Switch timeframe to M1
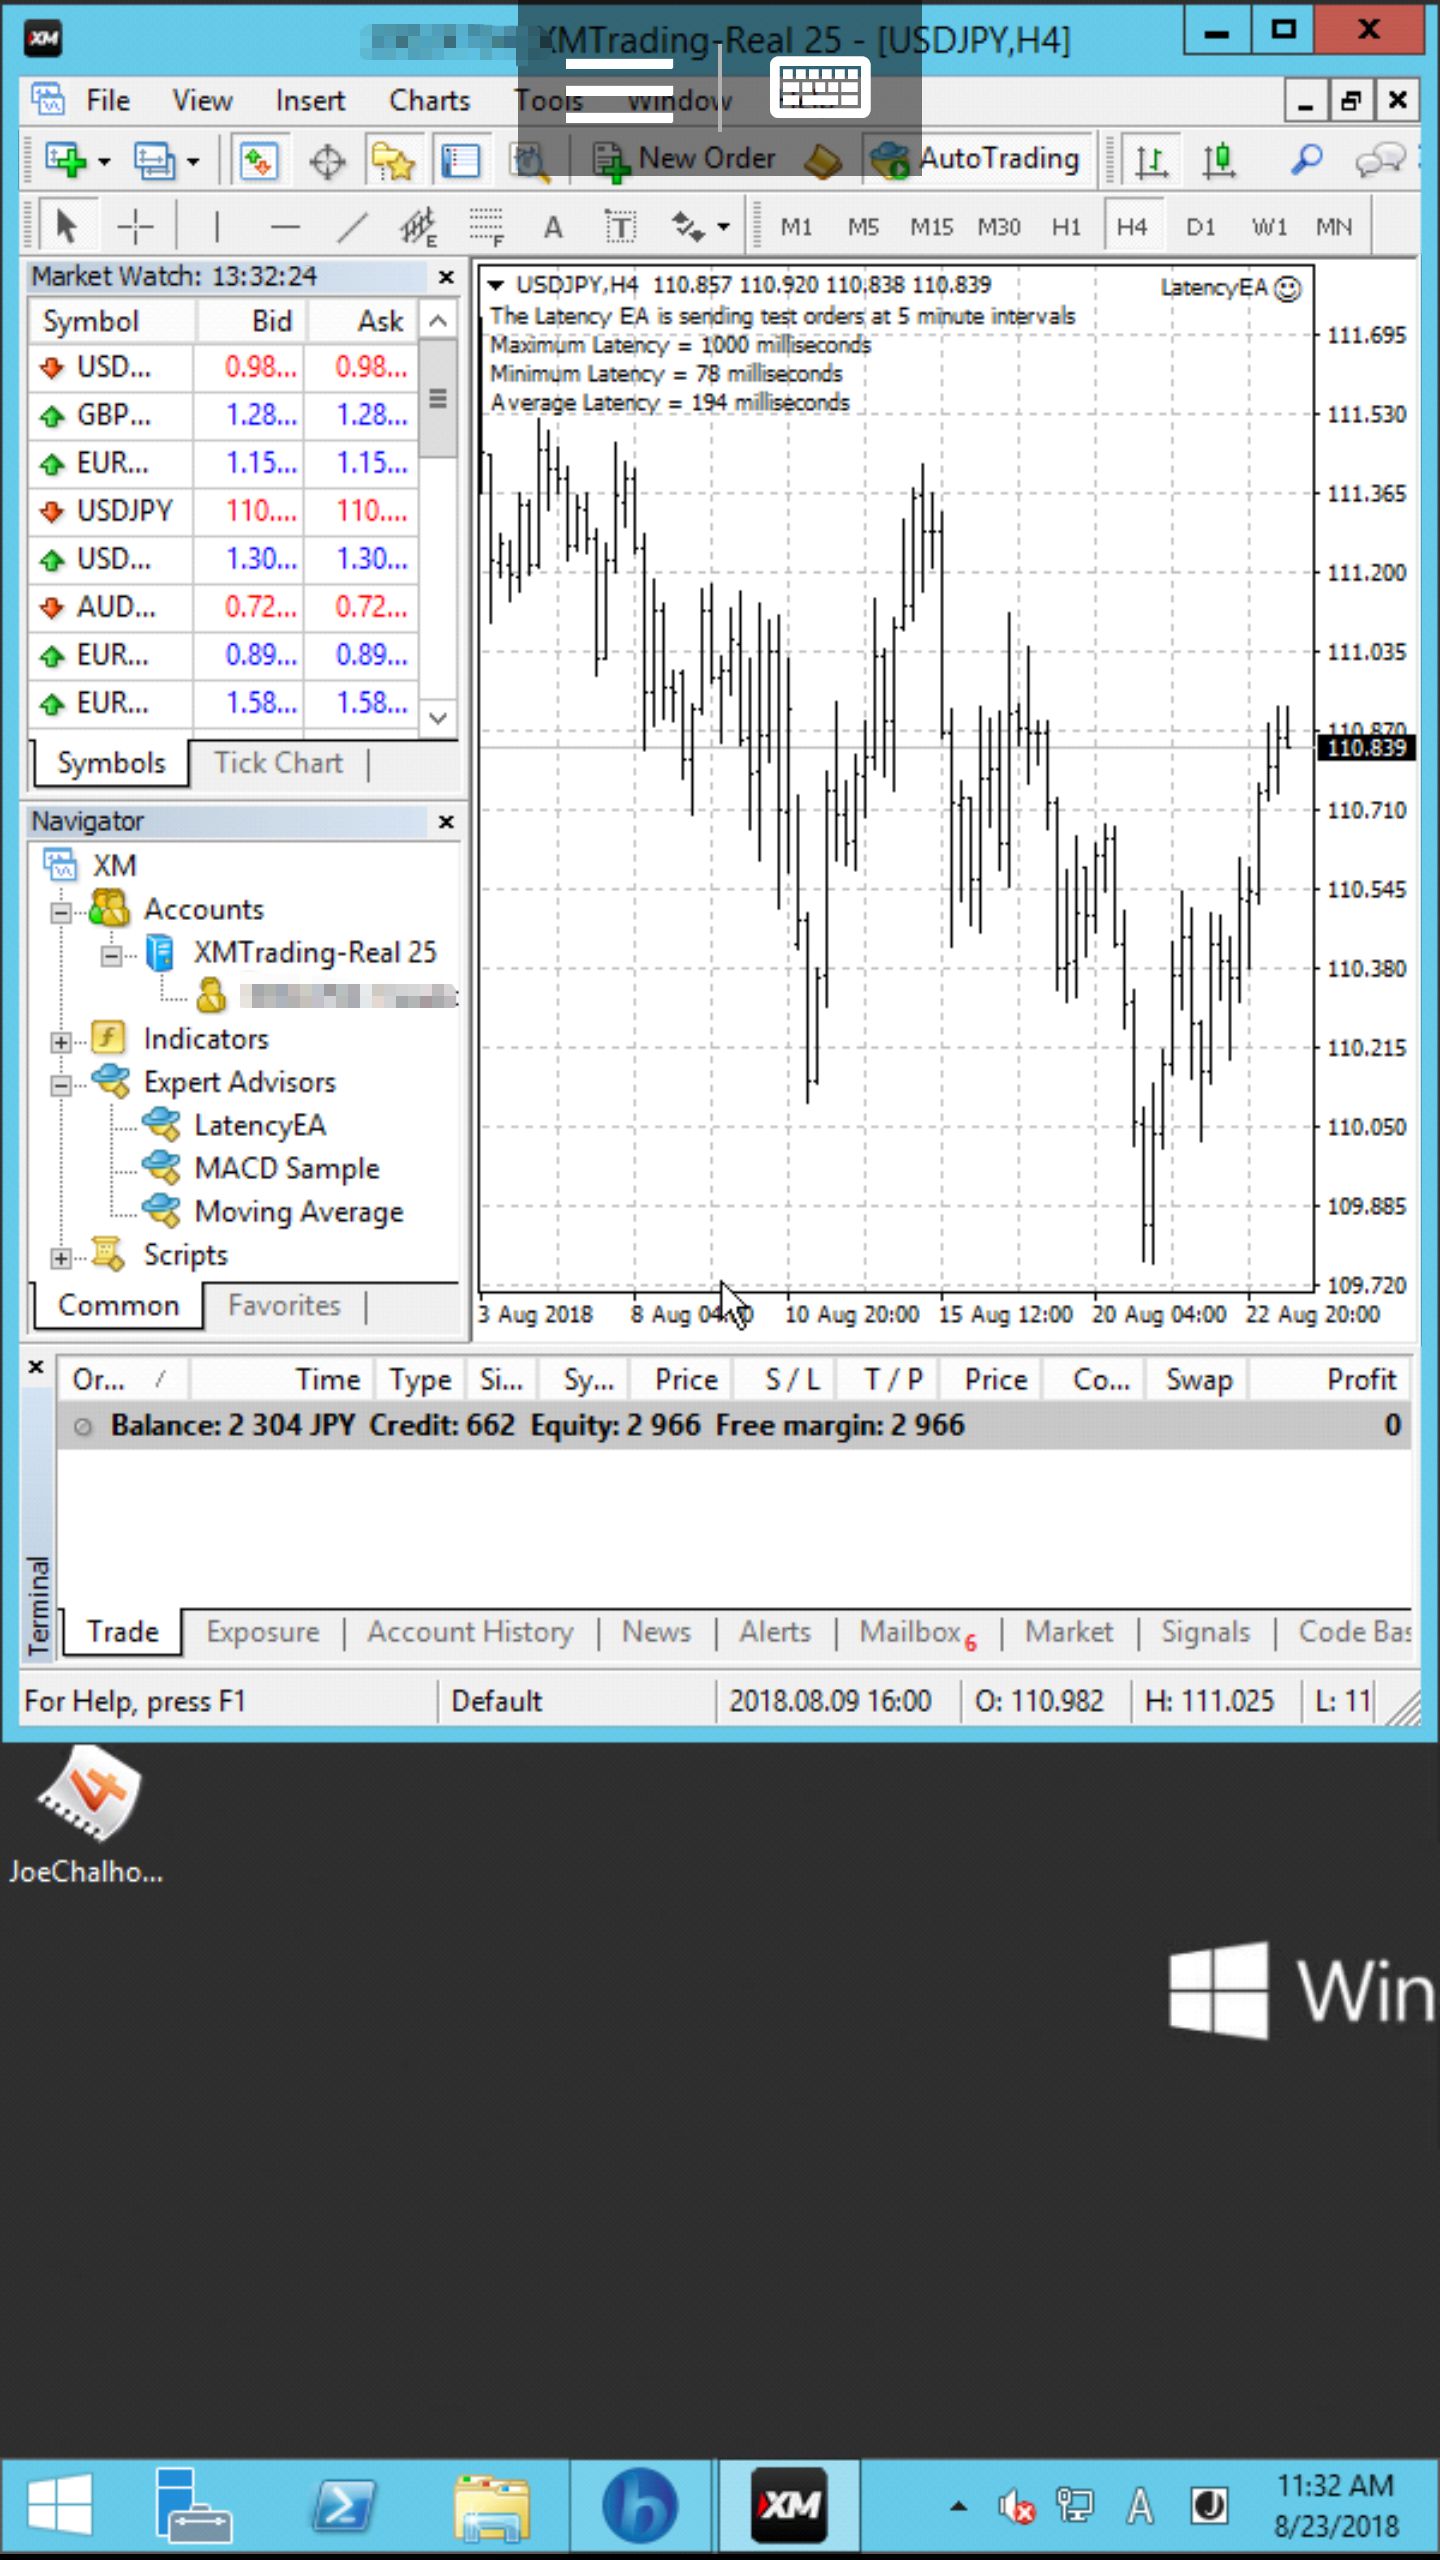 coord(796,227)
